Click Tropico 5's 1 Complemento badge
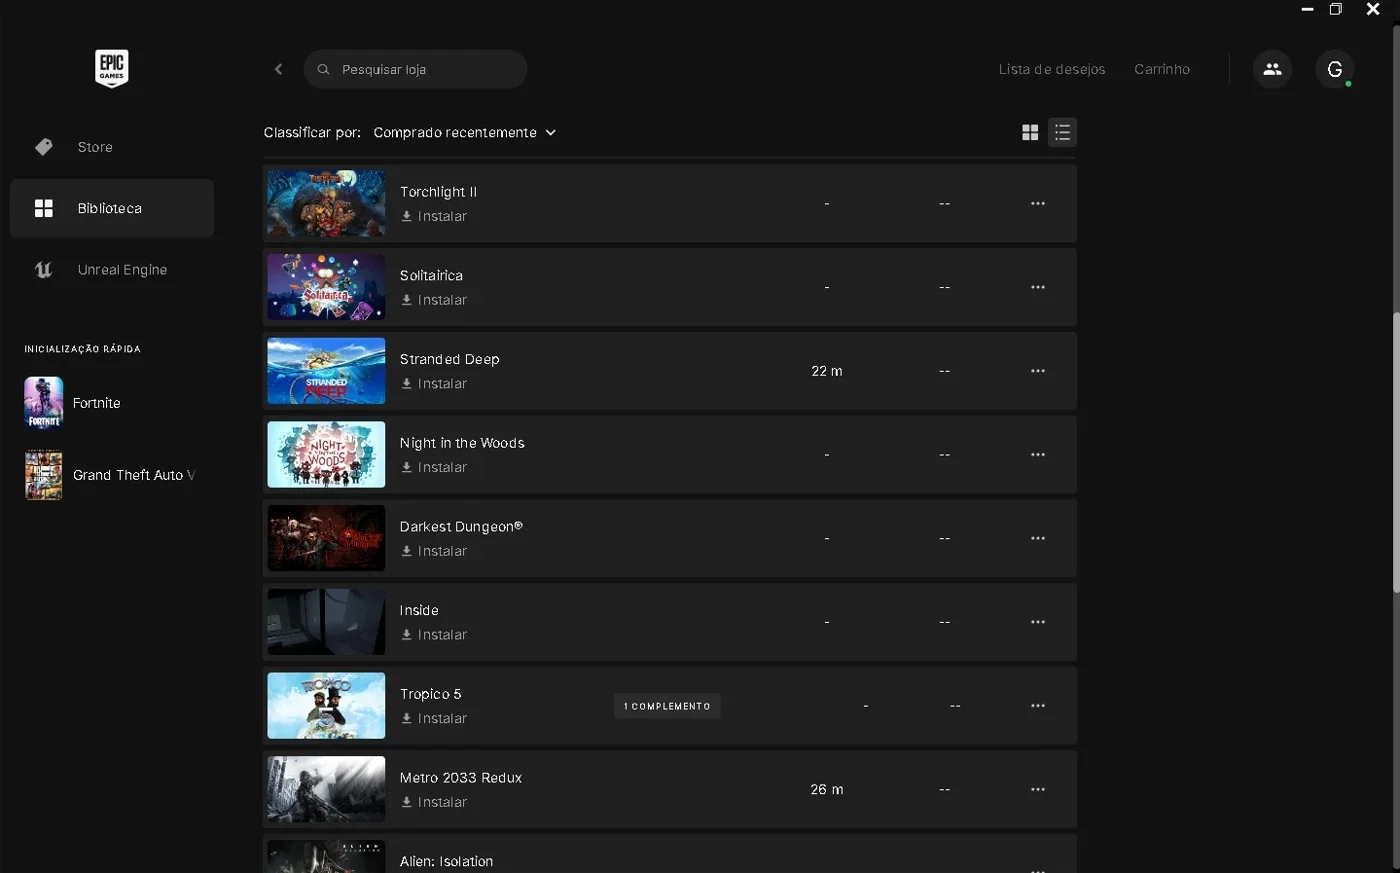This screenshot has height=873, width=1400. [x=667, y=706]
